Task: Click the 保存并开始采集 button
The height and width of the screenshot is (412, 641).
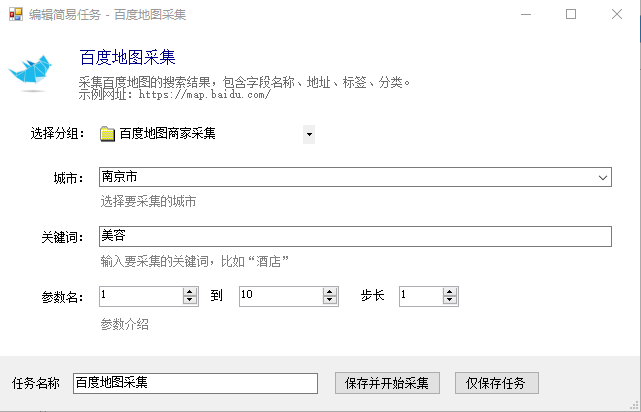Action: [x=387, y=383]
